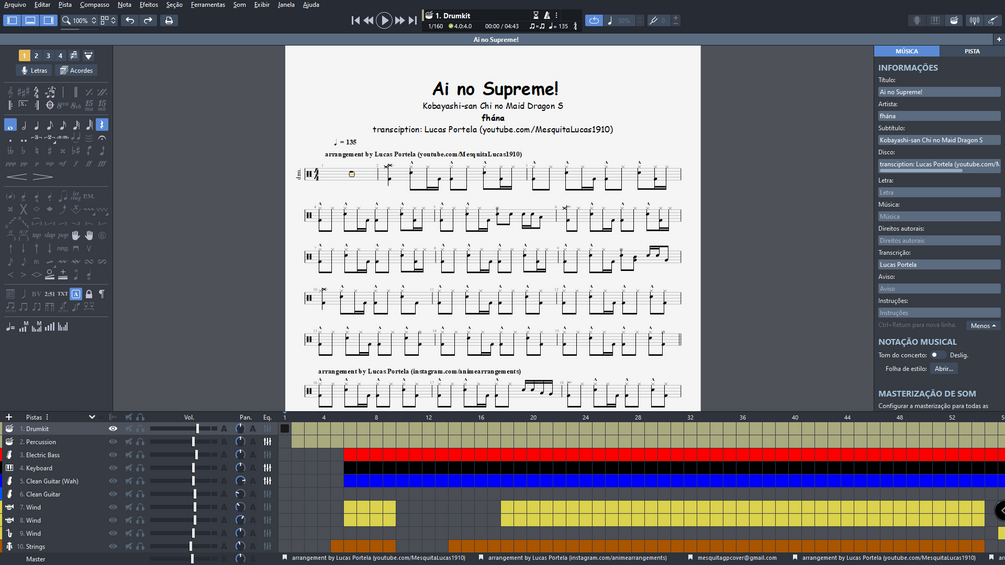Redo the last undone action
Screen dimensions: 1005x565
coord(147,20)
